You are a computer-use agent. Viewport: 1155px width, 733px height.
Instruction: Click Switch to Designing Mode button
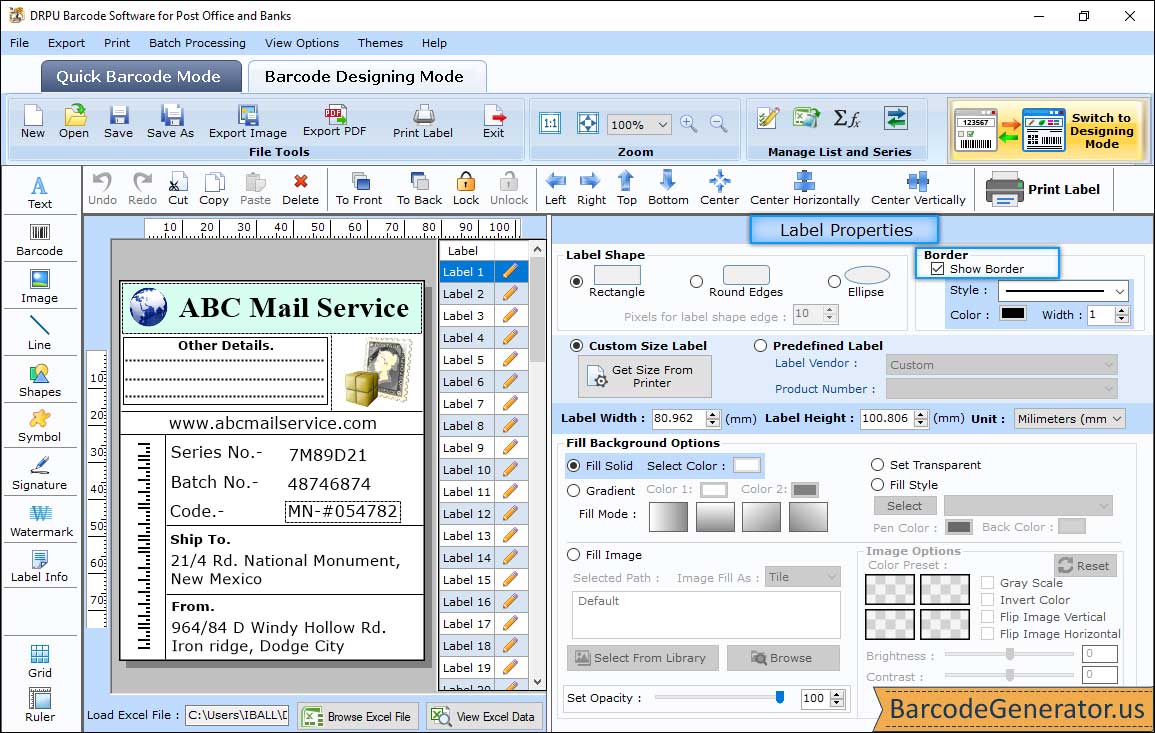[x=1049, y=131]
